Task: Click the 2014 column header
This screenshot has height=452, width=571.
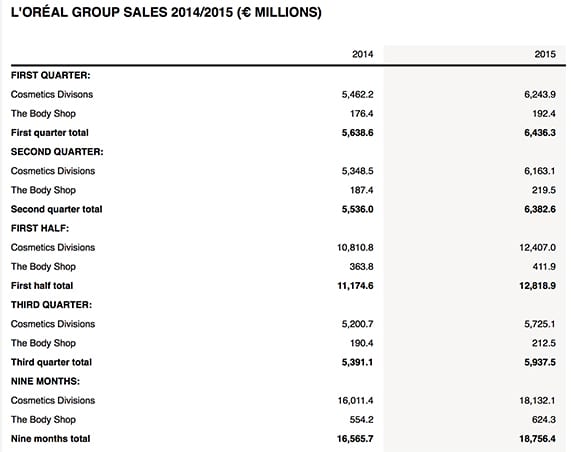Action: 362,54
